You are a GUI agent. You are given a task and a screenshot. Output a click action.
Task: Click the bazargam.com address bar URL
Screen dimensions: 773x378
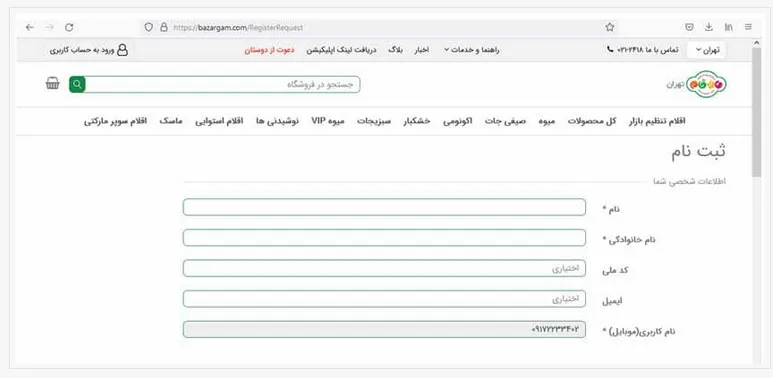tap(238, 28)
